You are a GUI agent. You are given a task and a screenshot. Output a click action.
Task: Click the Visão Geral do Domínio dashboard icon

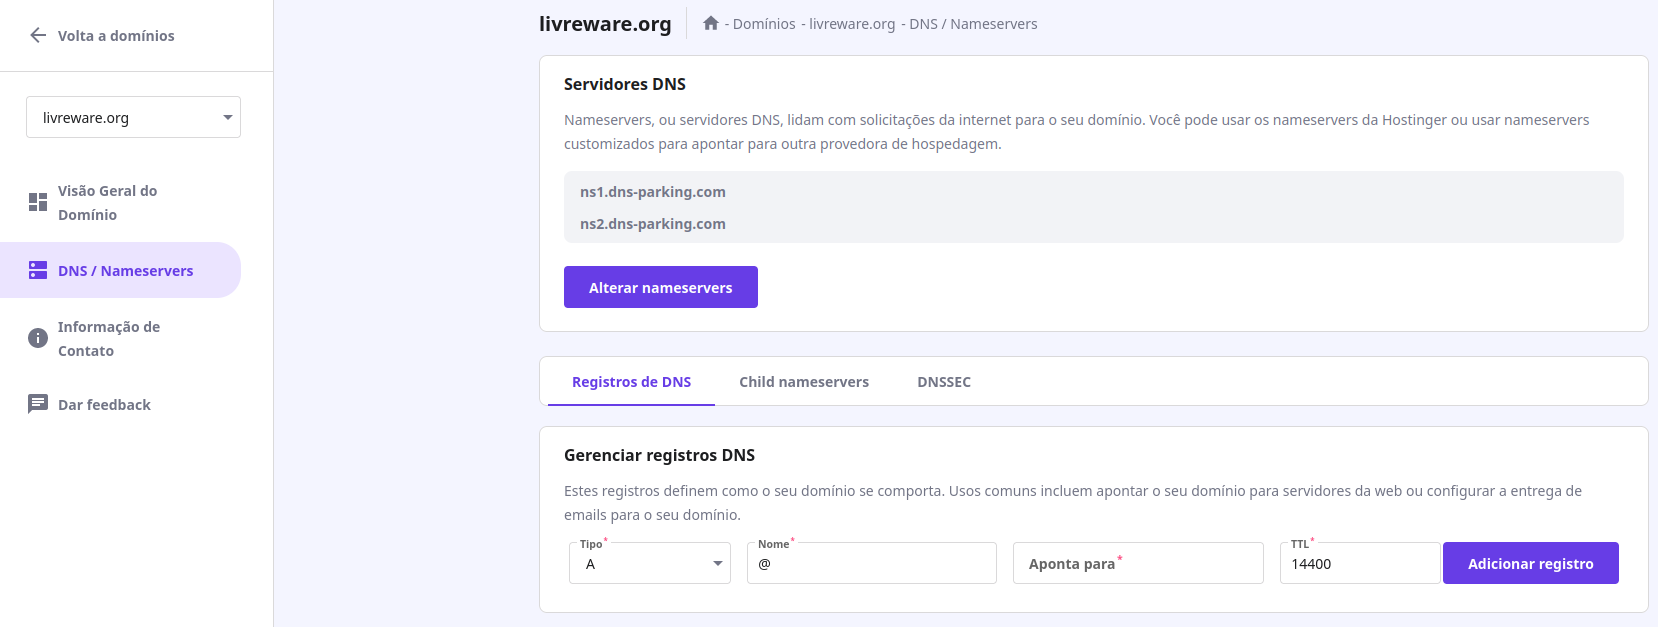(x=38, y=202)
